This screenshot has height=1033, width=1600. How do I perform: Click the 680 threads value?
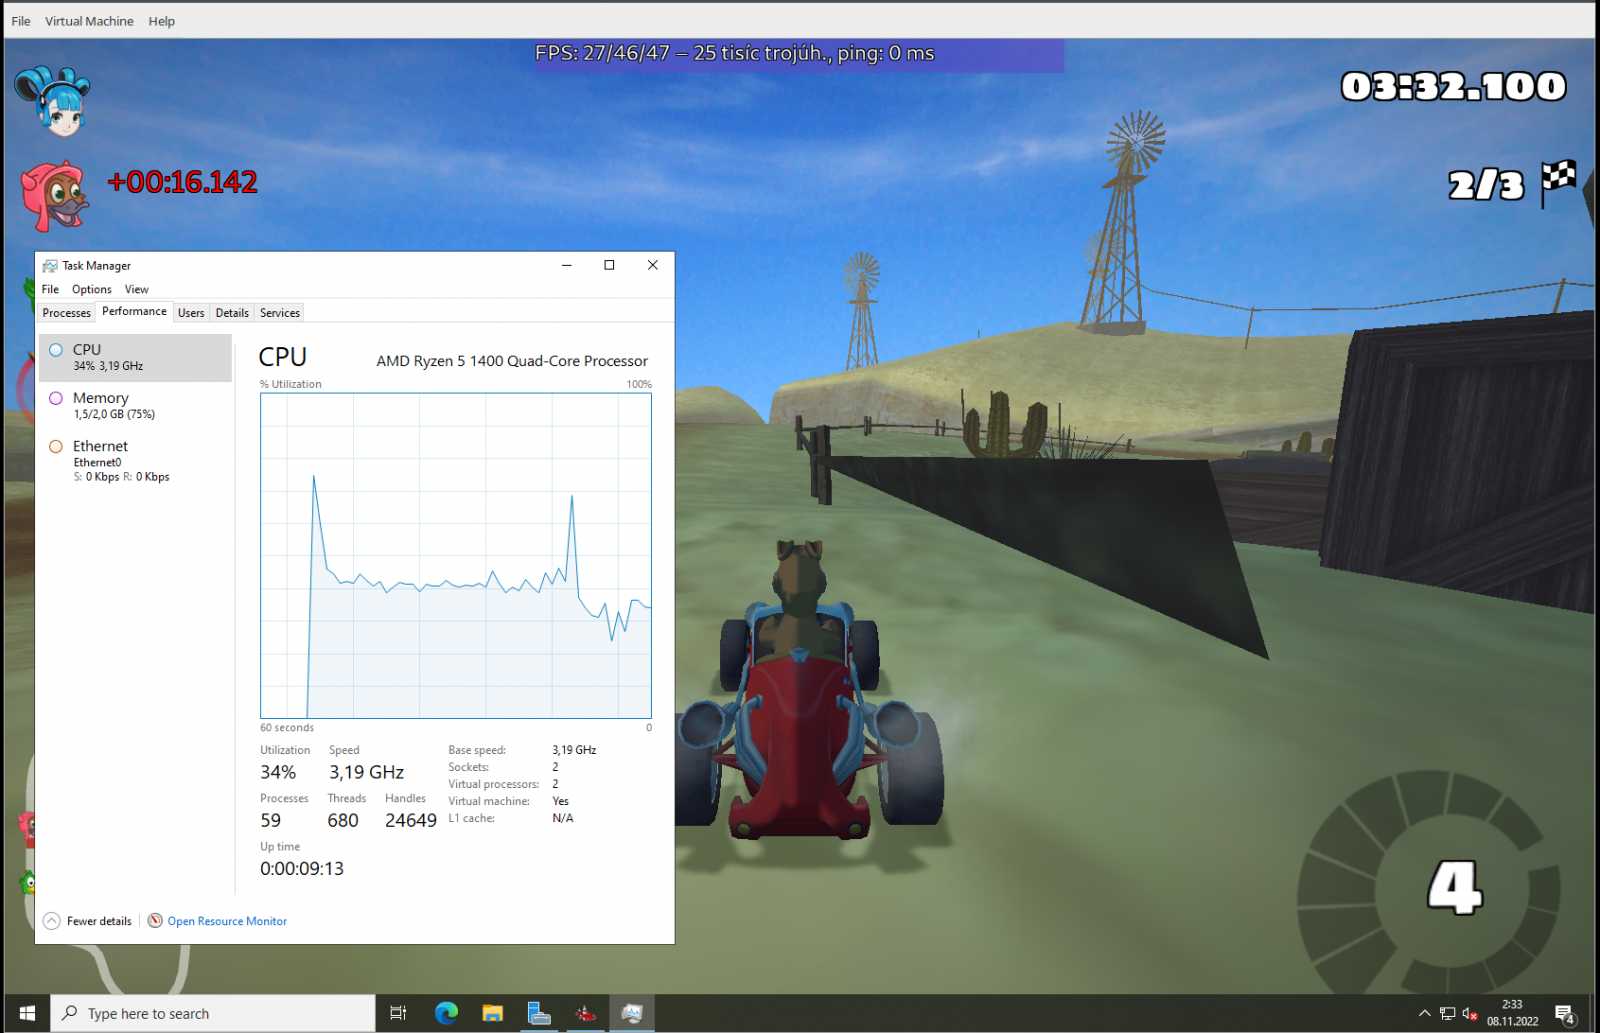pos(343,820)
